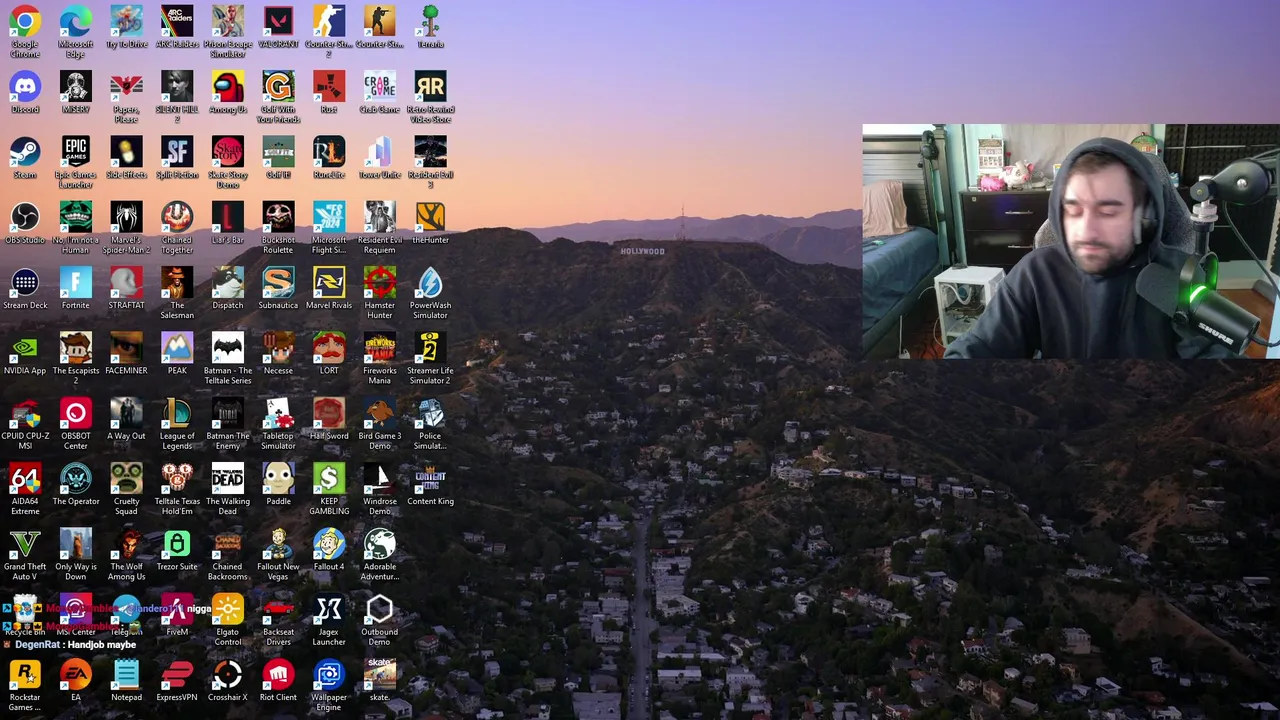1280x720 pixels.
Task: Open the Notepad desktop shortcut
Action: pos(126,675)
